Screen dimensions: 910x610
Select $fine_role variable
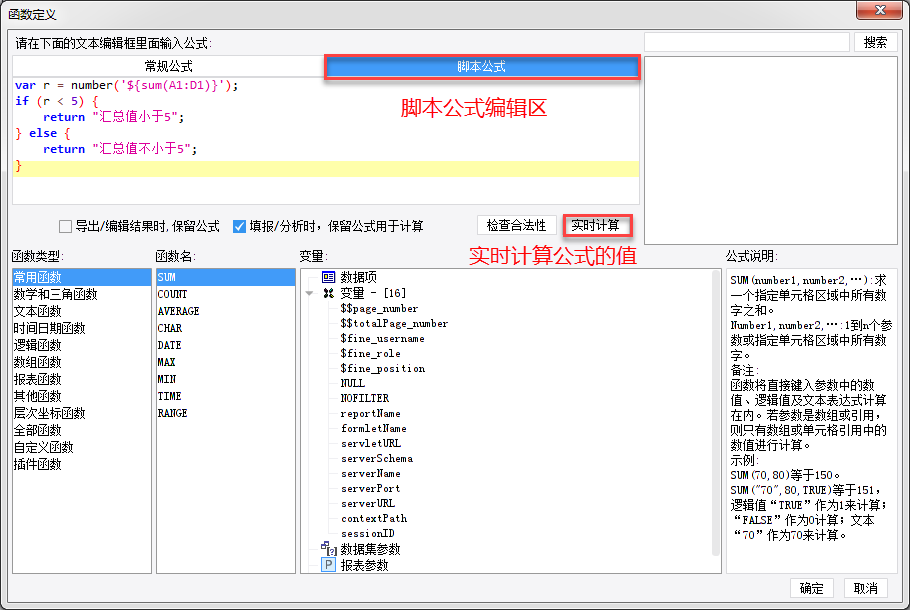(x=370, y=353)
